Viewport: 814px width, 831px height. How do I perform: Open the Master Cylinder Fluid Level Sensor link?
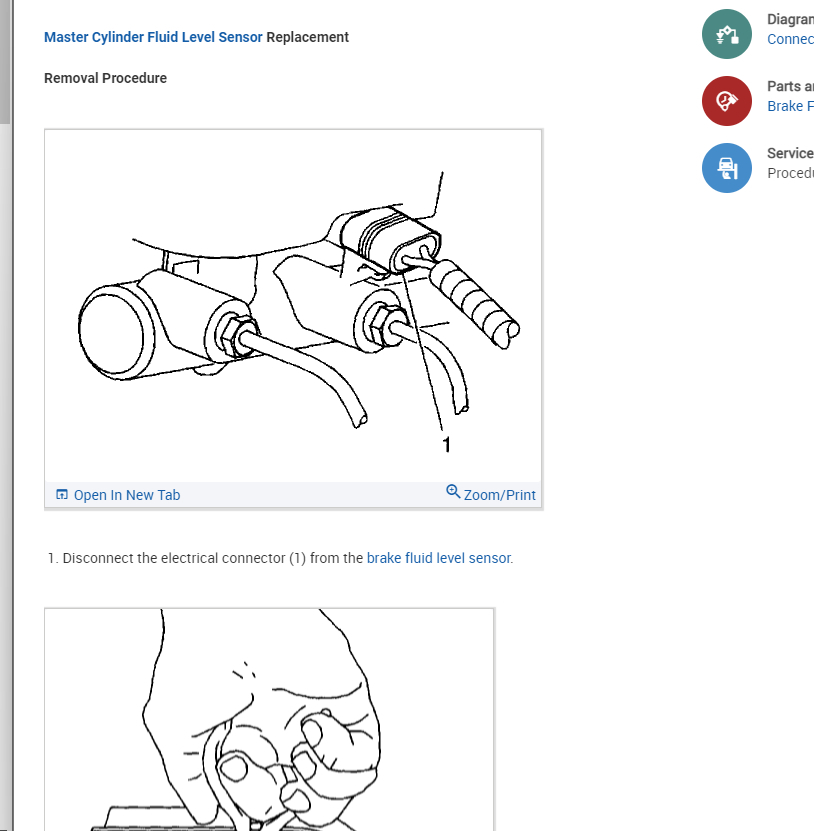coord(153,37)
